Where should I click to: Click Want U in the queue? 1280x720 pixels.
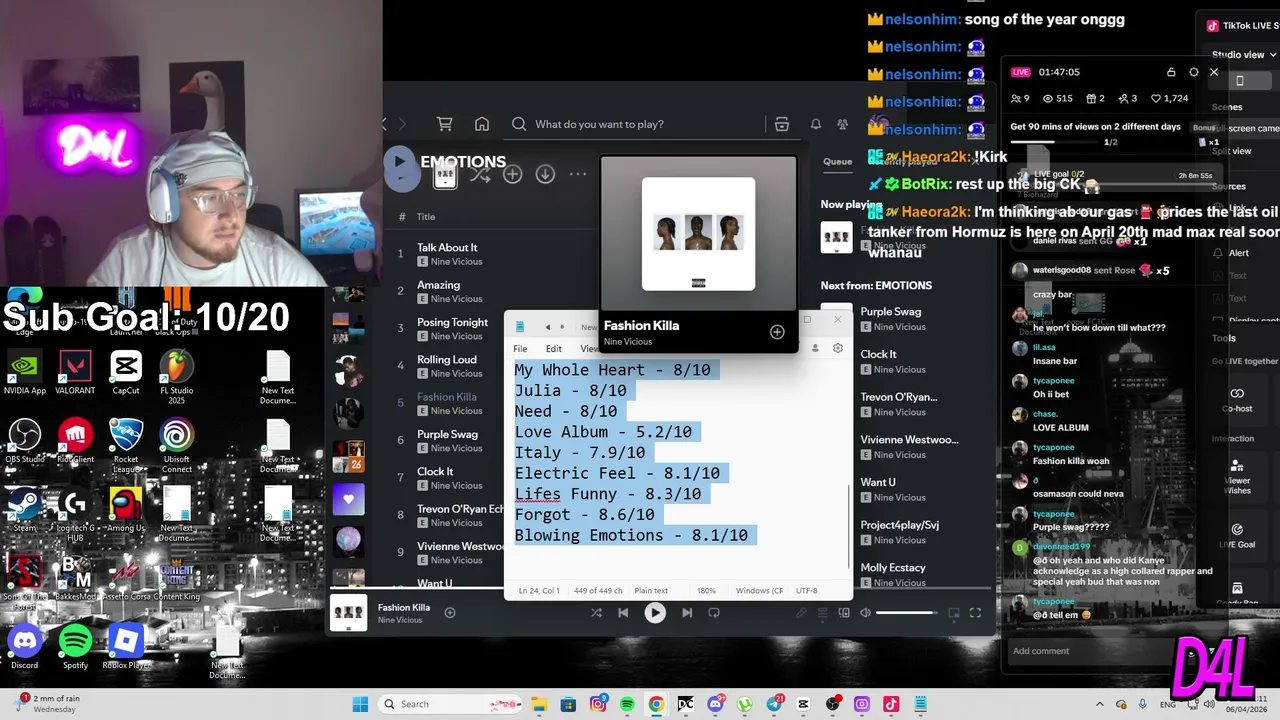878,482
